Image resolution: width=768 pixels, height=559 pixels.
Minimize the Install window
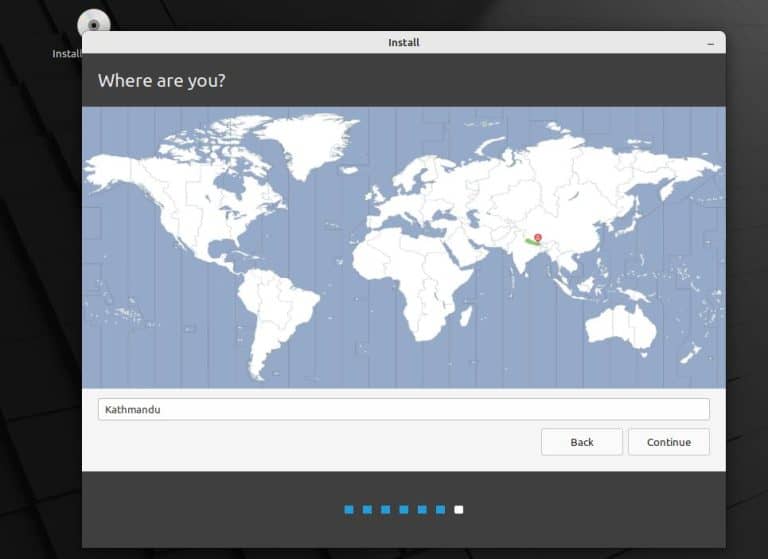point(710,43)
